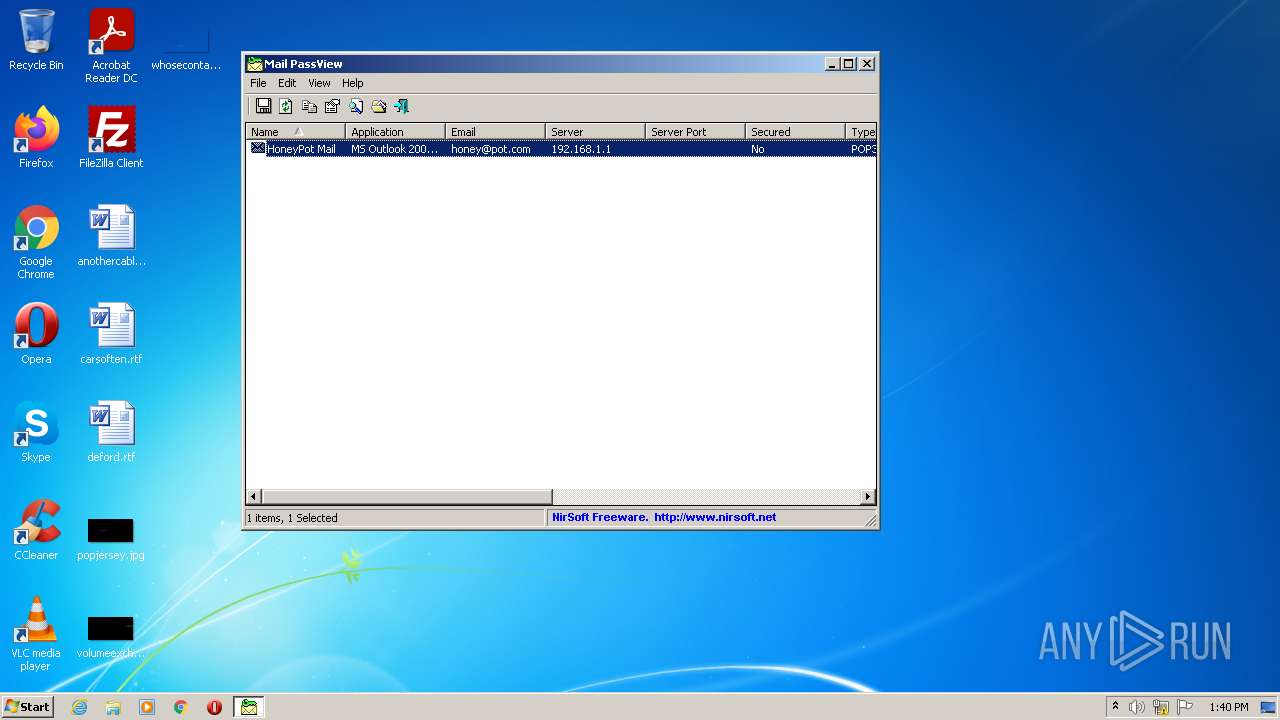This screenshot has height=720, width=1280.
Task: Sort by the Application column header
Action: coord(396,132)
